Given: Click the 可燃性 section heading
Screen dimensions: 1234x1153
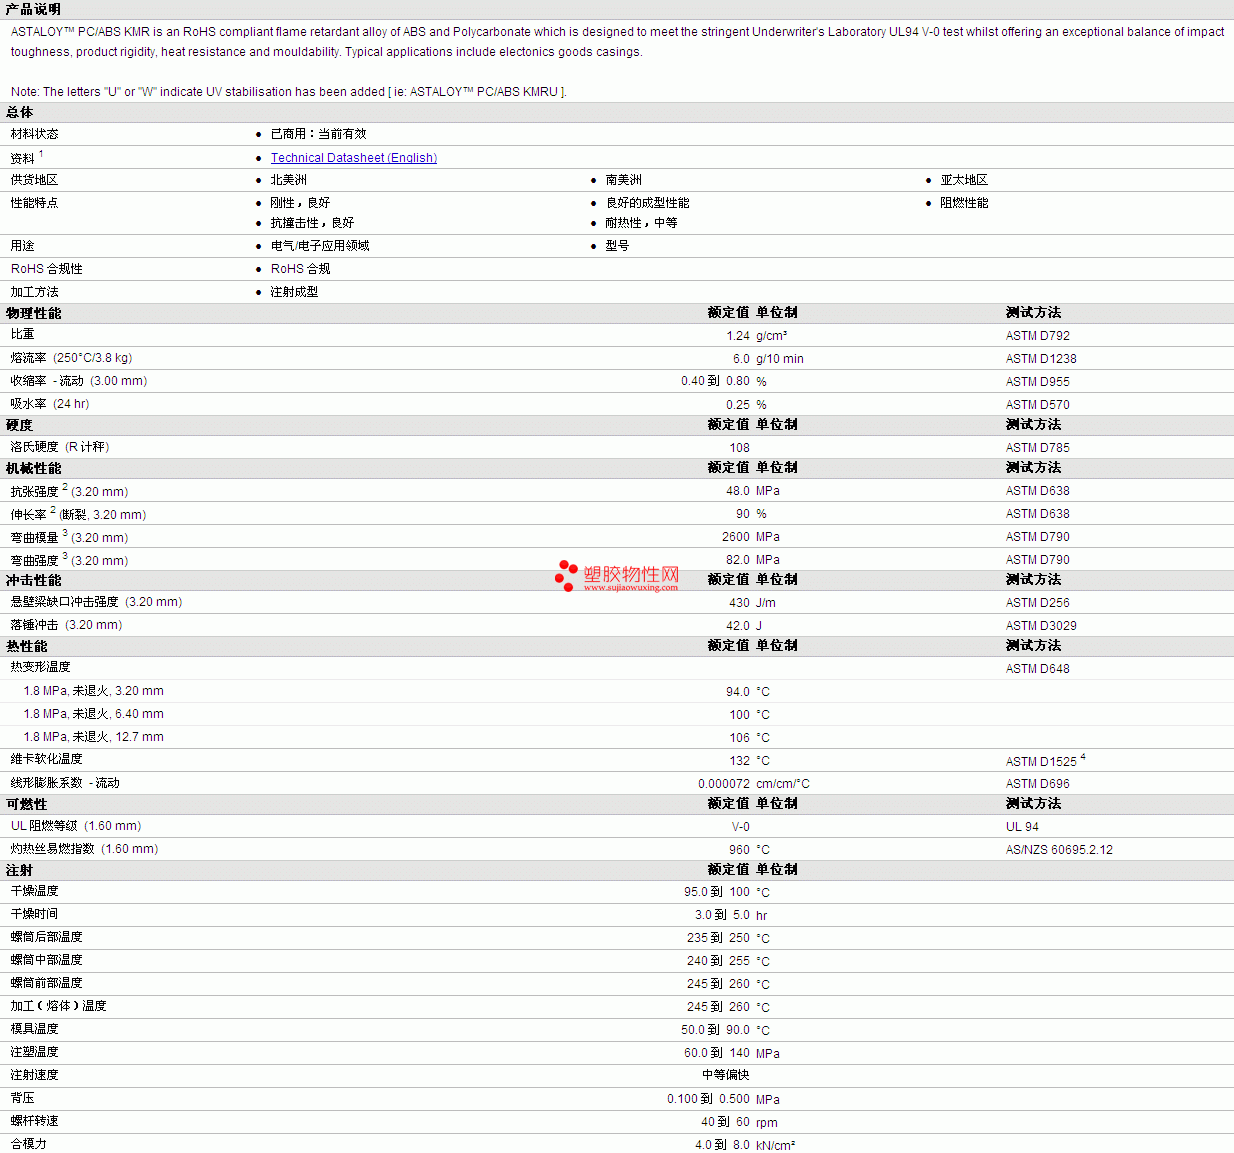Looking at the screenshot, I should (27, 804).
